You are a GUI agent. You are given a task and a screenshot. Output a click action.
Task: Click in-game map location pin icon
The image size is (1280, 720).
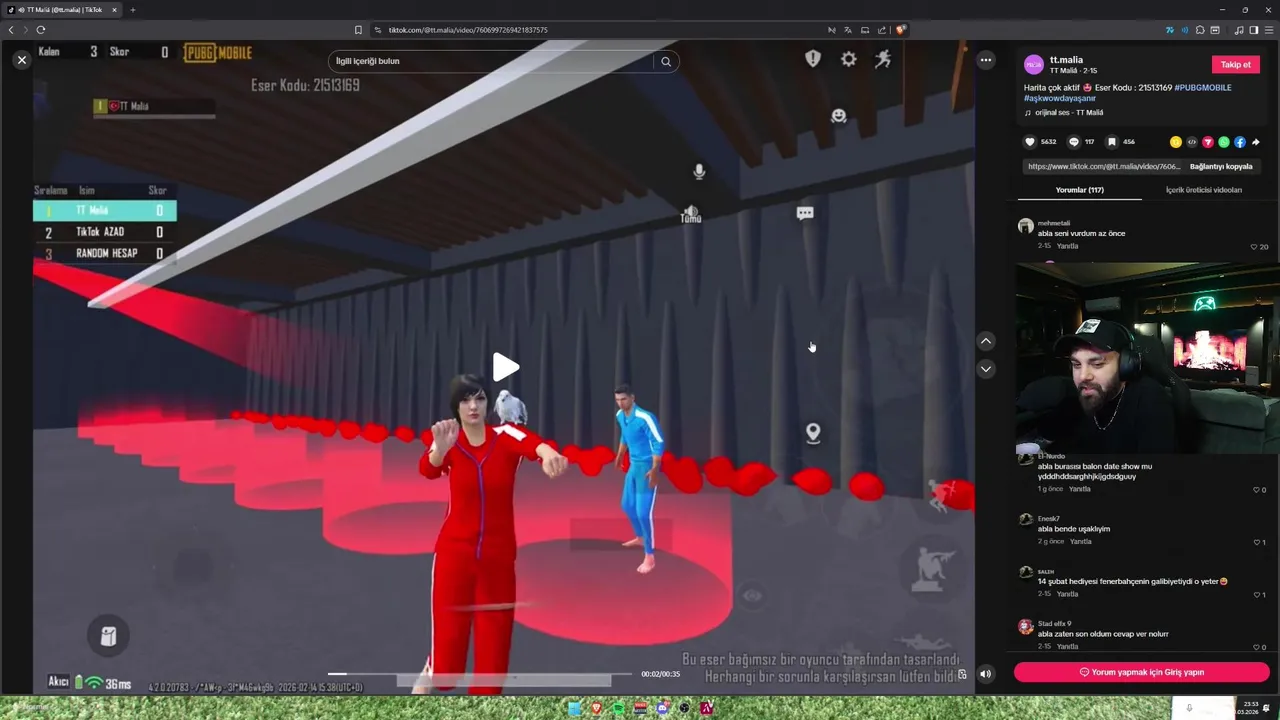(813, 433)
